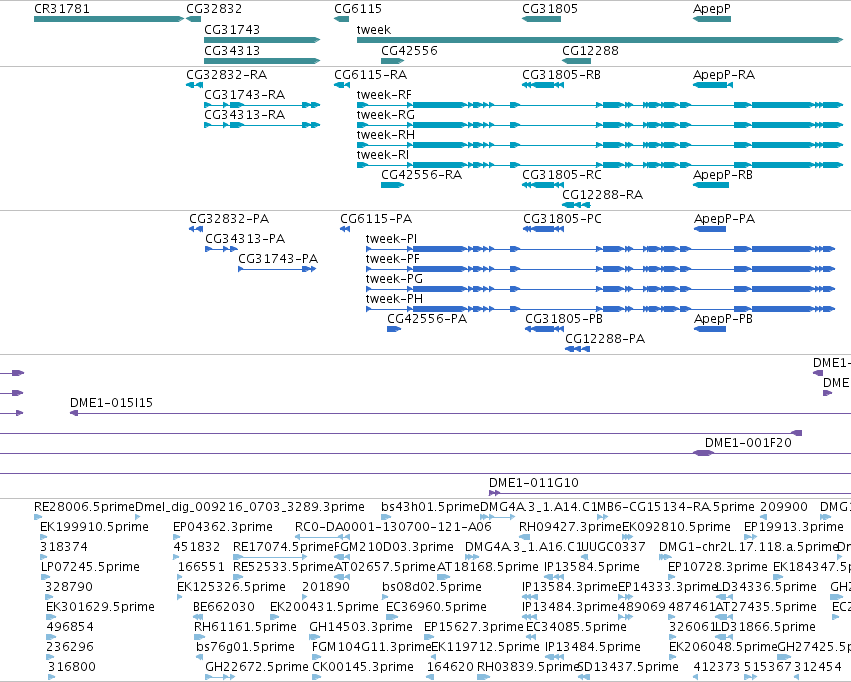Select protein tweek-PF

[x=600, y=269]
